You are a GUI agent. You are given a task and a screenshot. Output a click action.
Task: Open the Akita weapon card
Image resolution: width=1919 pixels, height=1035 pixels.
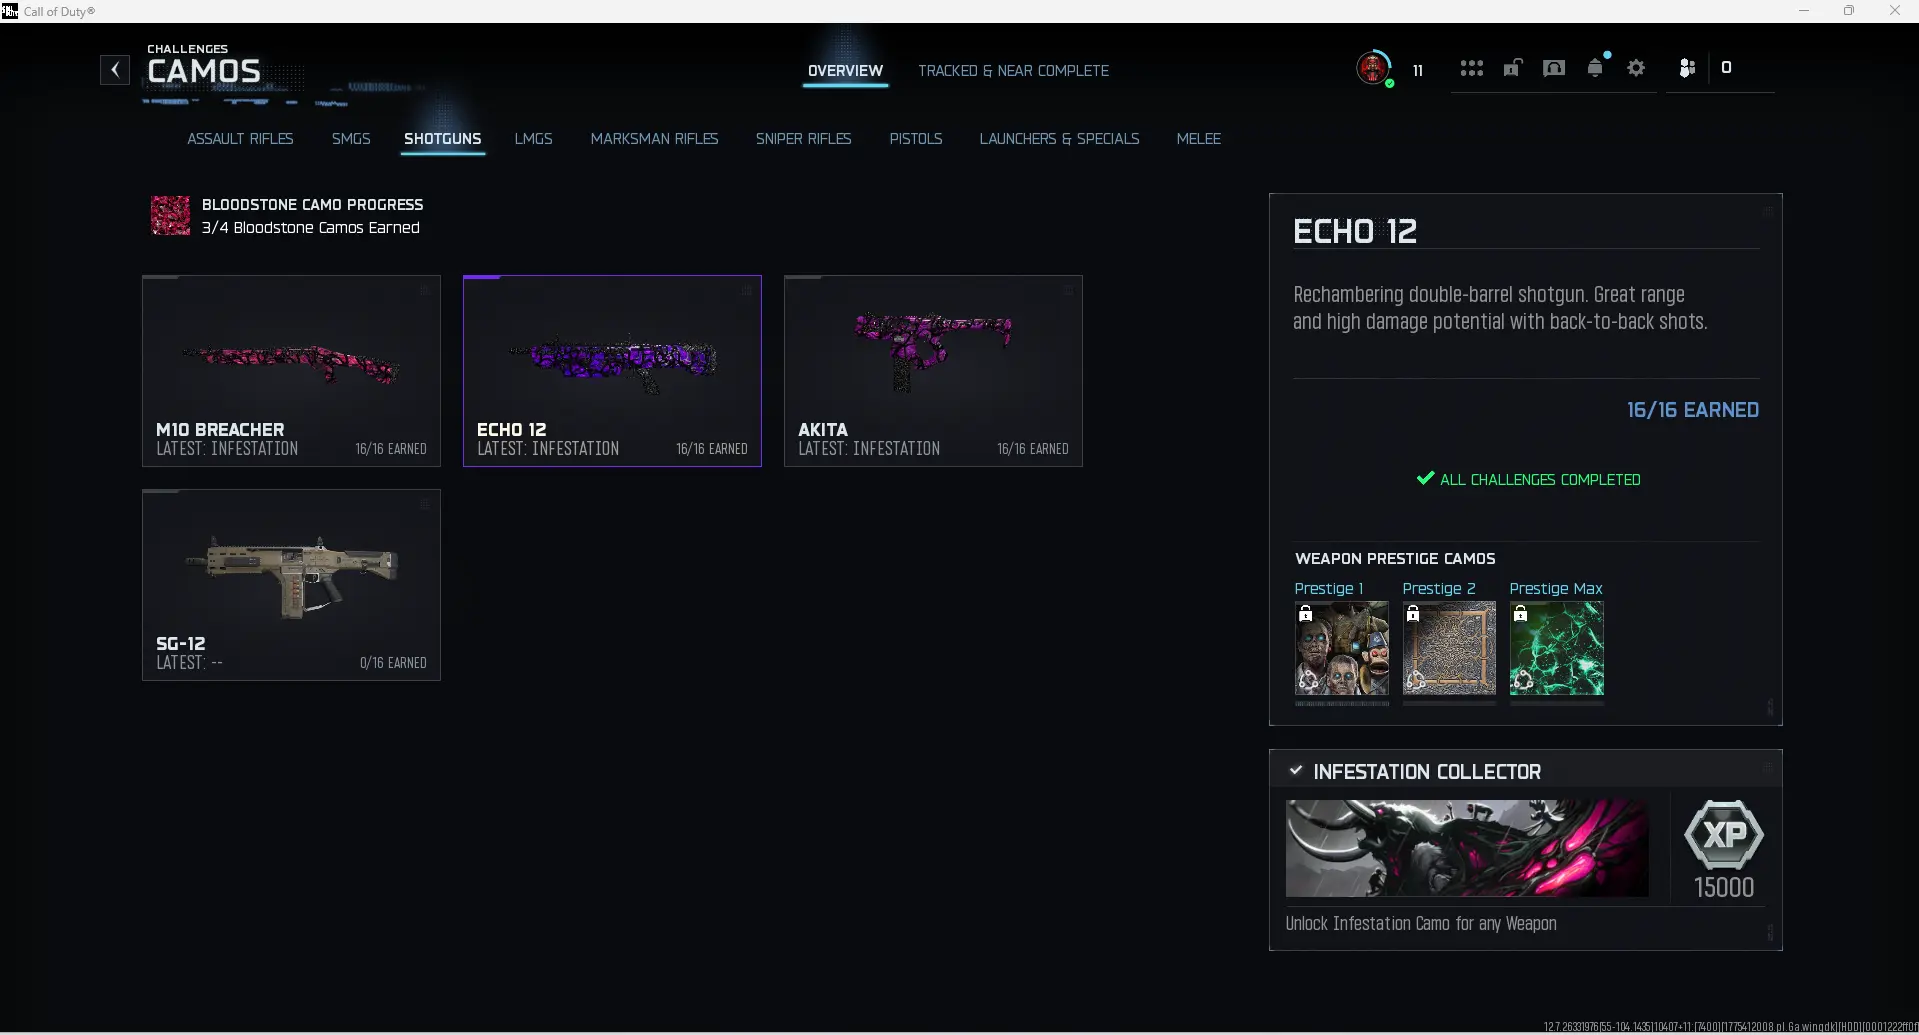point(933,371)
